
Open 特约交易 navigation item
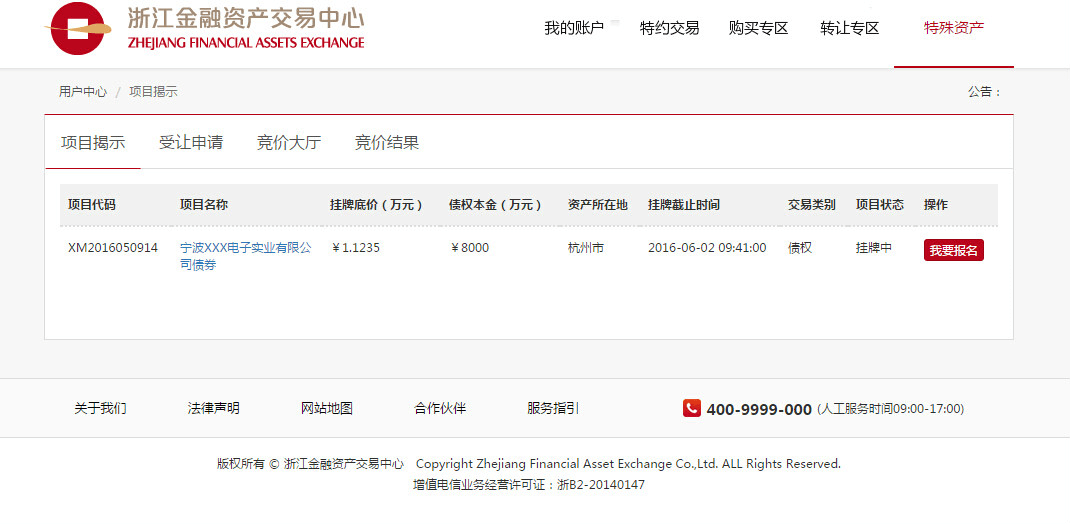coord(669,29)
